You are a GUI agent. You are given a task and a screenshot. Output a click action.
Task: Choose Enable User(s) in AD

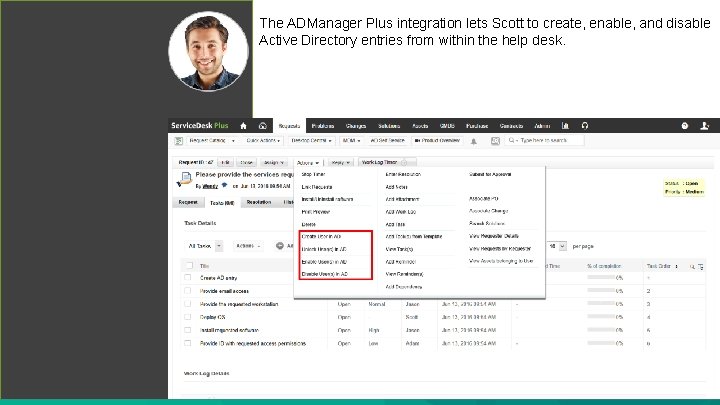tap(324, 262)
